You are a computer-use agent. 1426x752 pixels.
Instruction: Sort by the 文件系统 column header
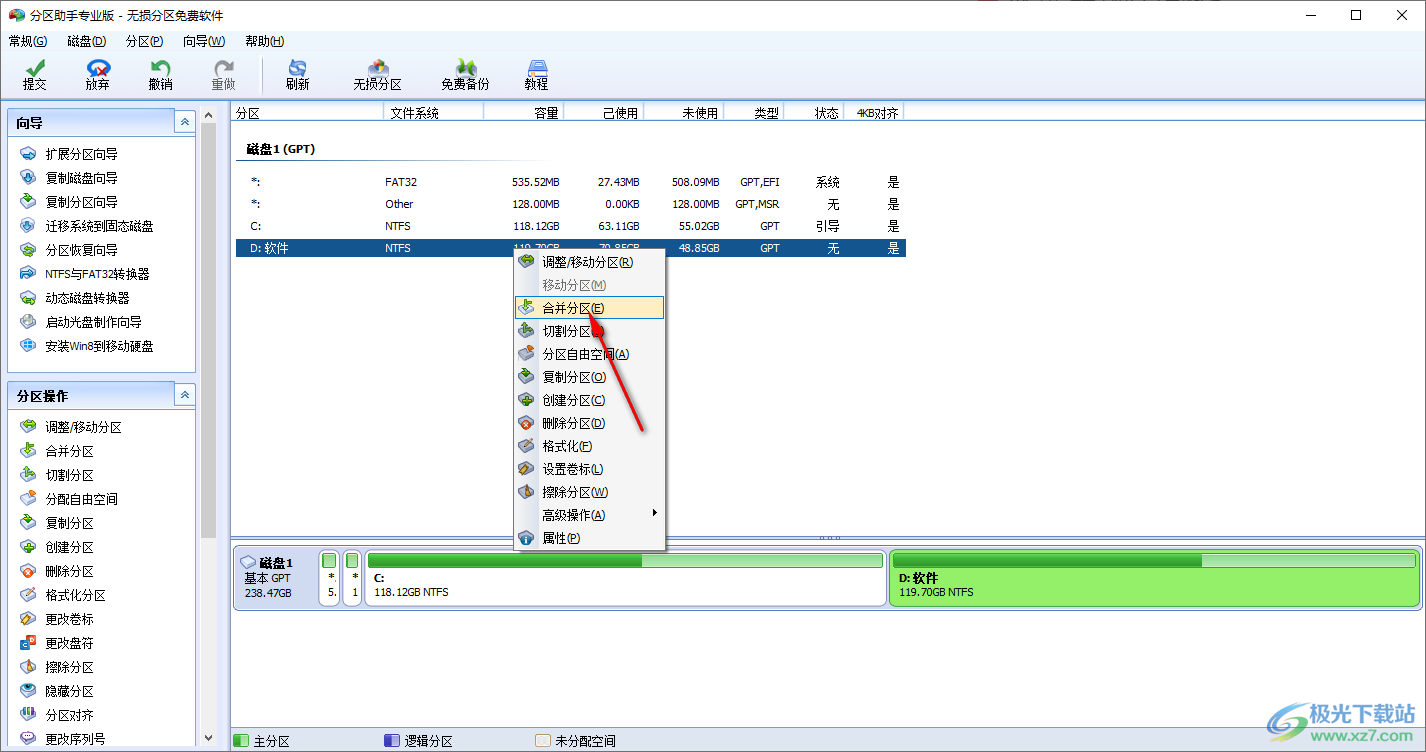tap(434, 113)
